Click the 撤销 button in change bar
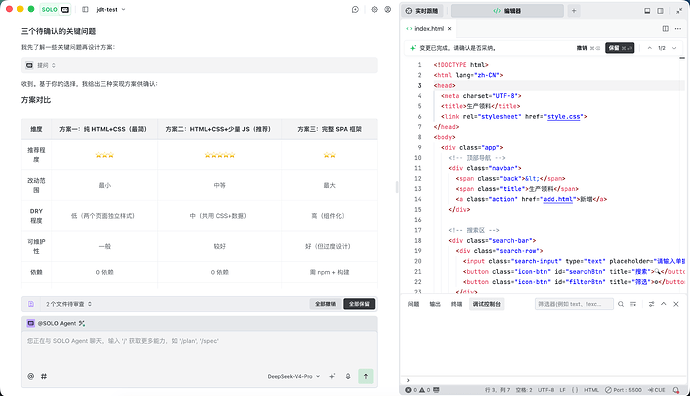This screenshot has width=690, height=396. [588, 48]
